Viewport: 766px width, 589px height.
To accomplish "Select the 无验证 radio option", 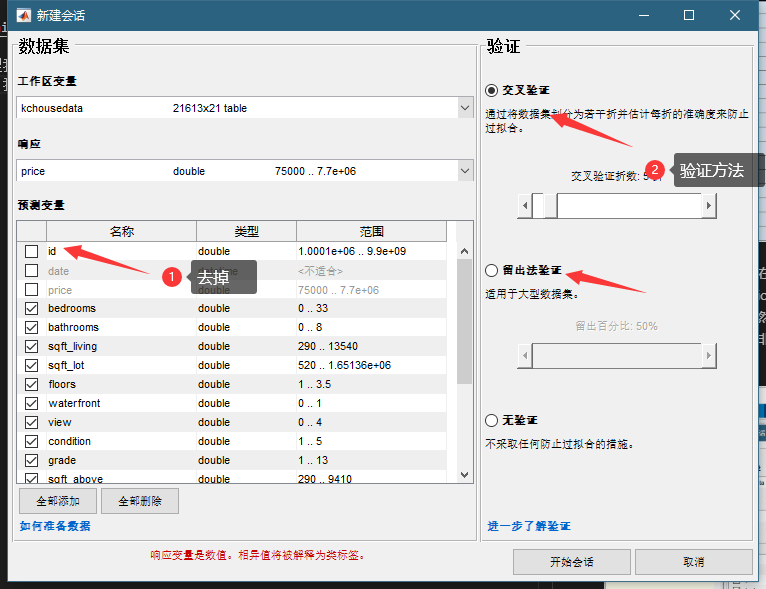I will point(492,421).
